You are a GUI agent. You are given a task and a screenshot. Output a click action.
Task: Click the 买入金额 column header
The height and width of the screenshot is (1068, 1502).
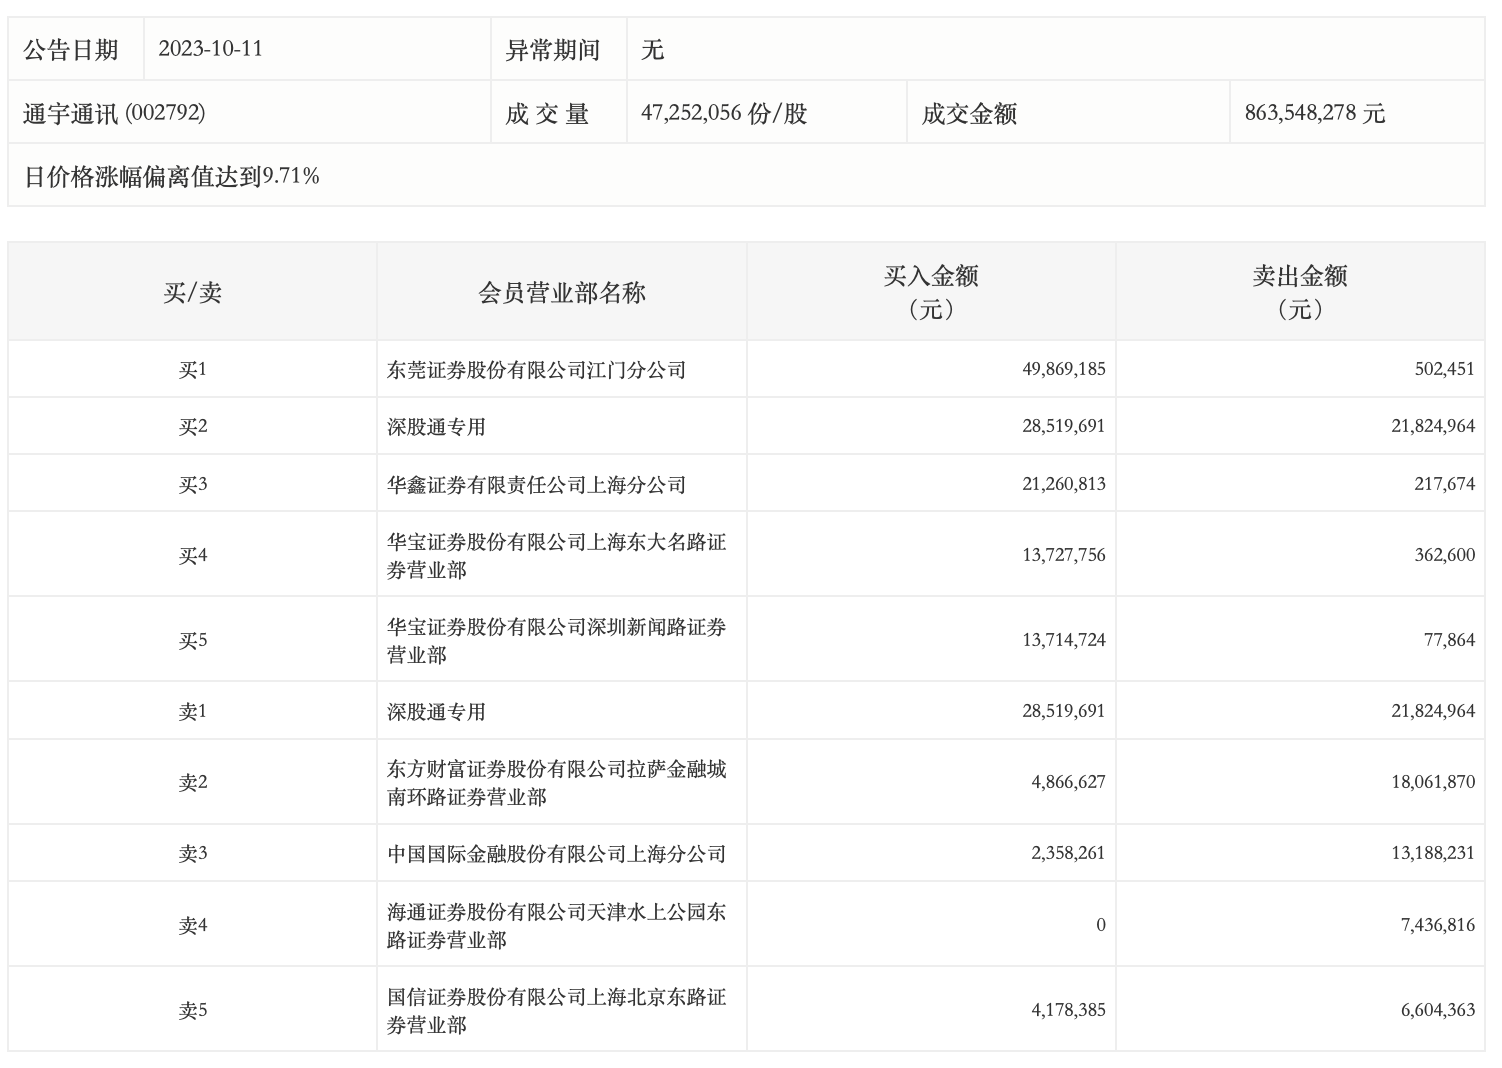[931, 291]
